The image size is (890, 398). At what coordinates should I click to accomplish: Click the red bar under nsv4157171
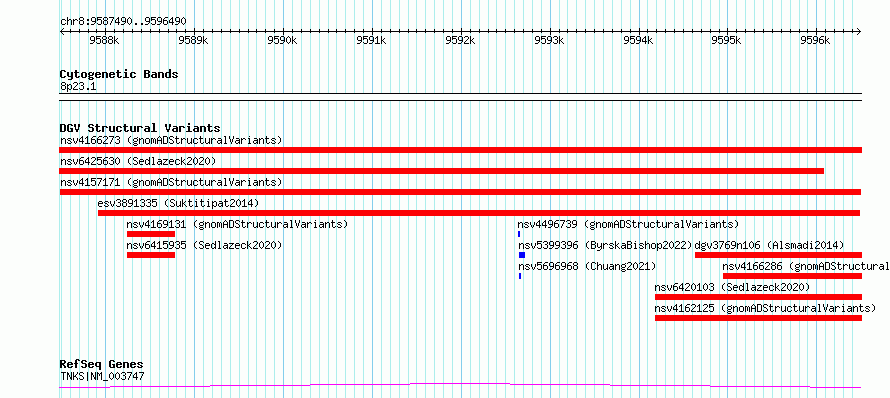460,192
